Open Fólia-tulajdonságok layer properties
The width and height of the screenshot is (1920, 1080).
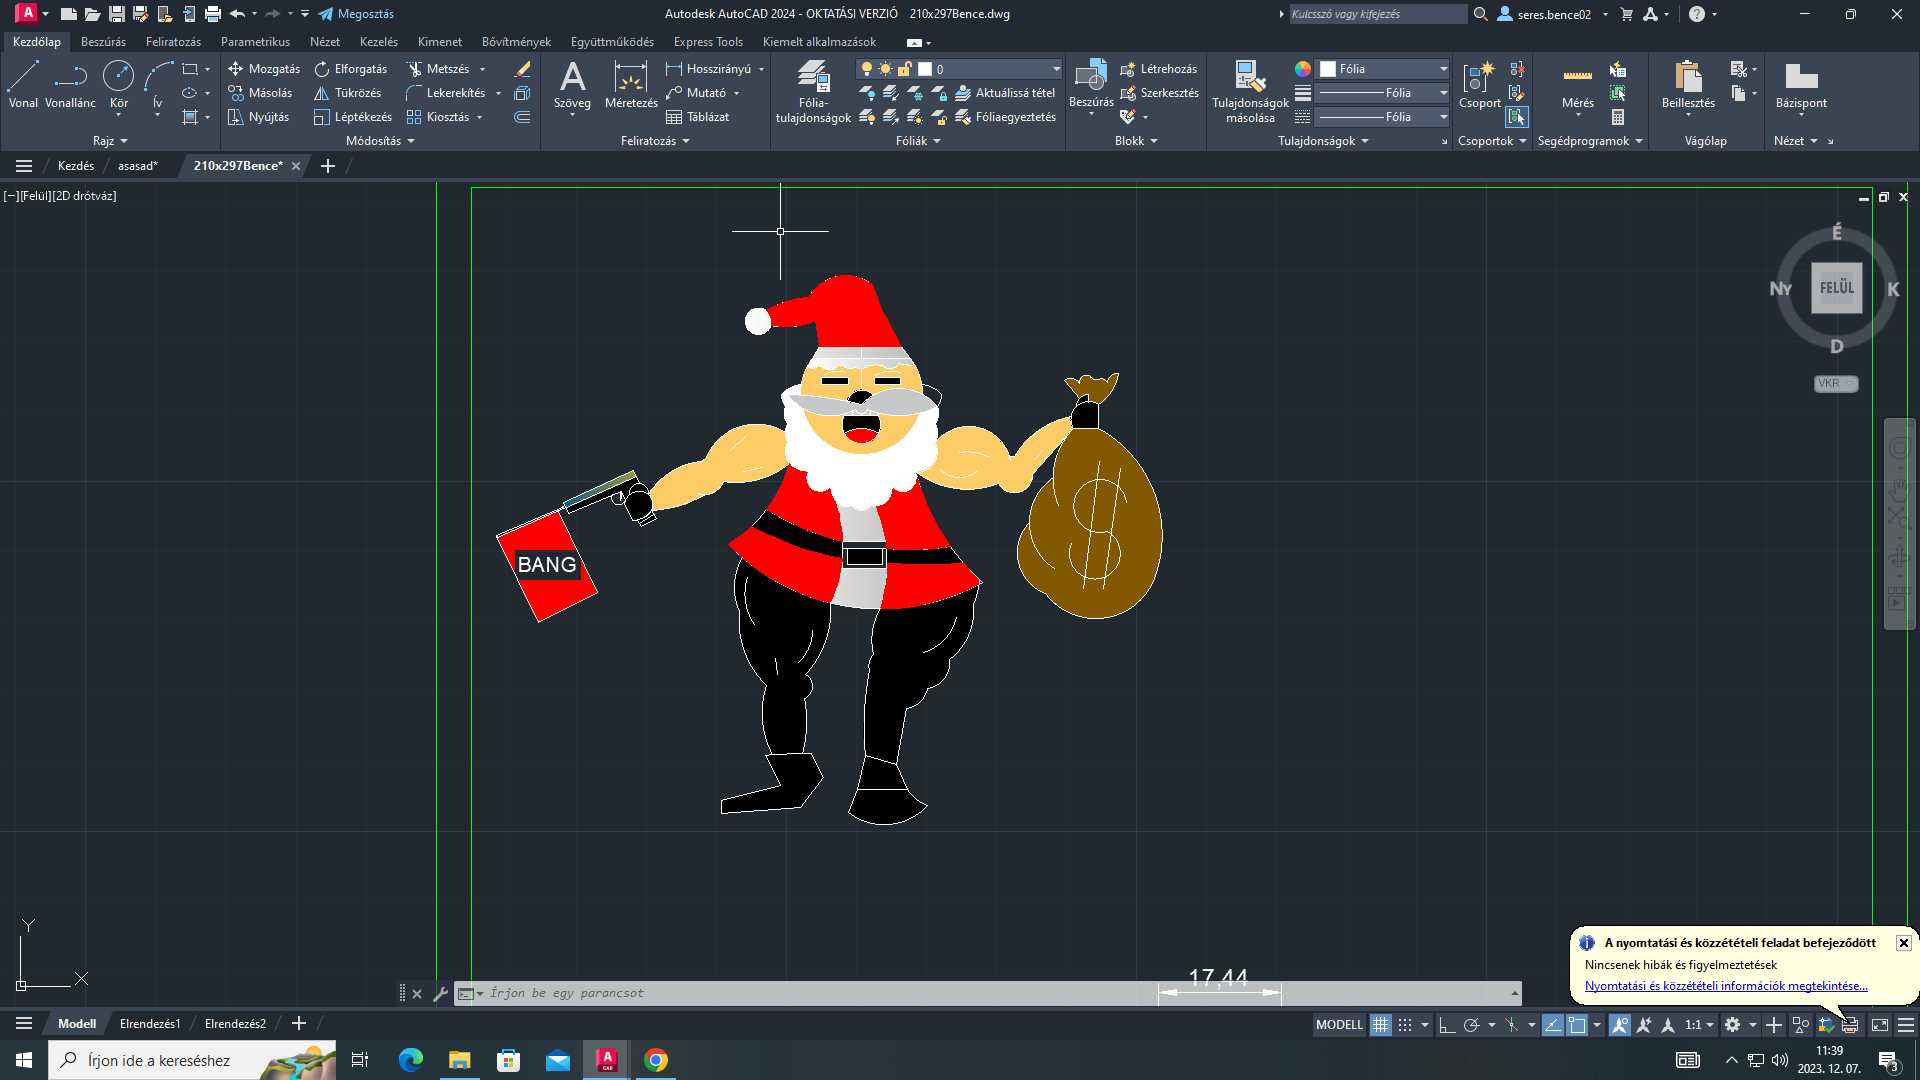[x=813, y=90]
